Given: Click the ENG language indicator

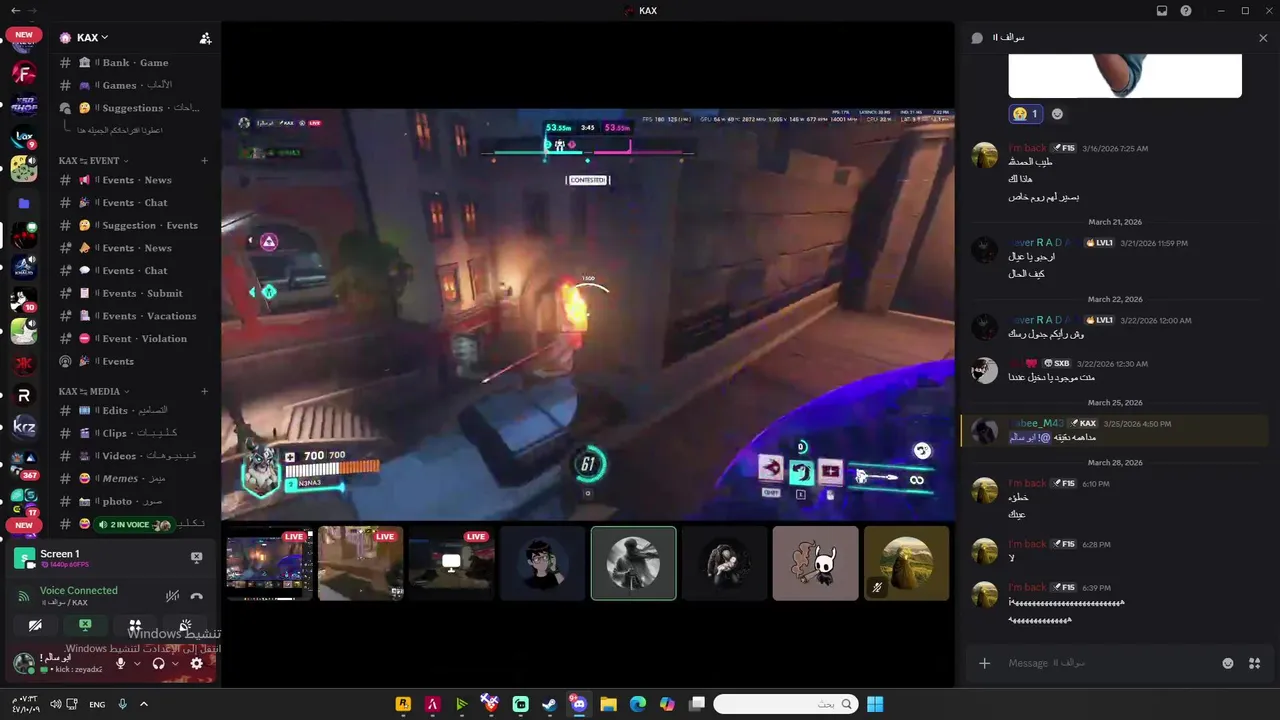Looking at the screenshot, I should click(x=97, y=705).
